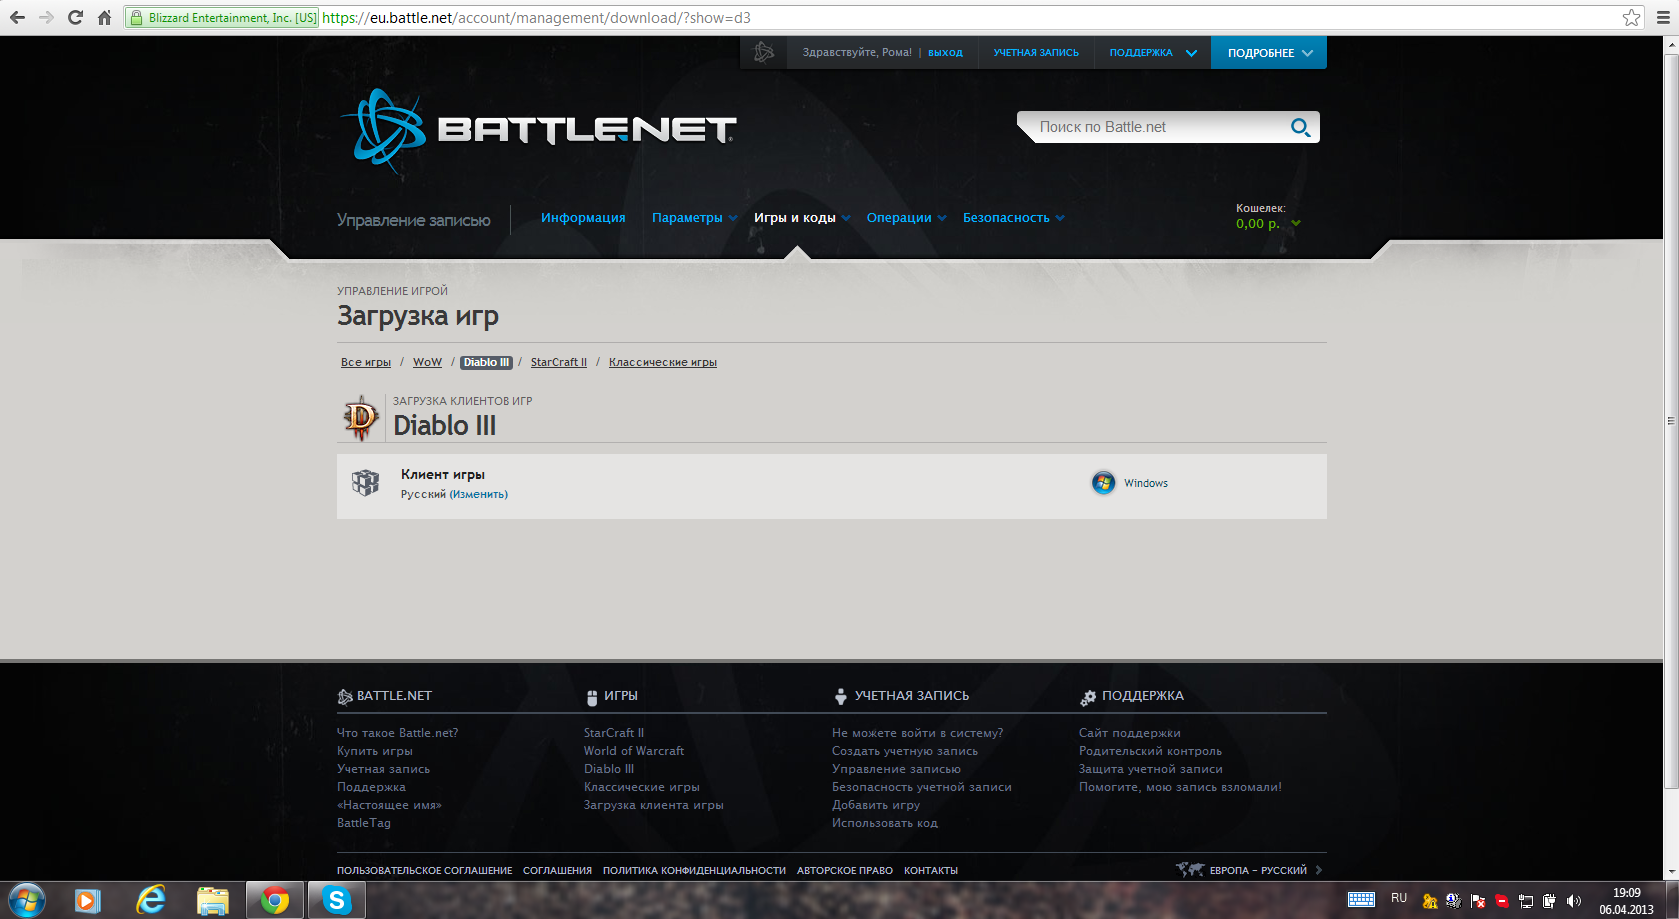Click footer link BattleTag

(364, 823)
